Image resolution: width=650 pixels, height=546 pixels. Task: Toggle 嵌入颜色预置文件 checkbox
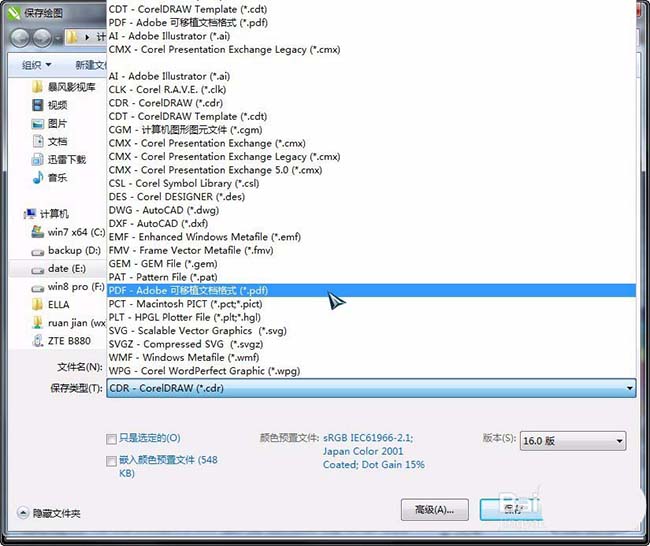tap(111, 461)
